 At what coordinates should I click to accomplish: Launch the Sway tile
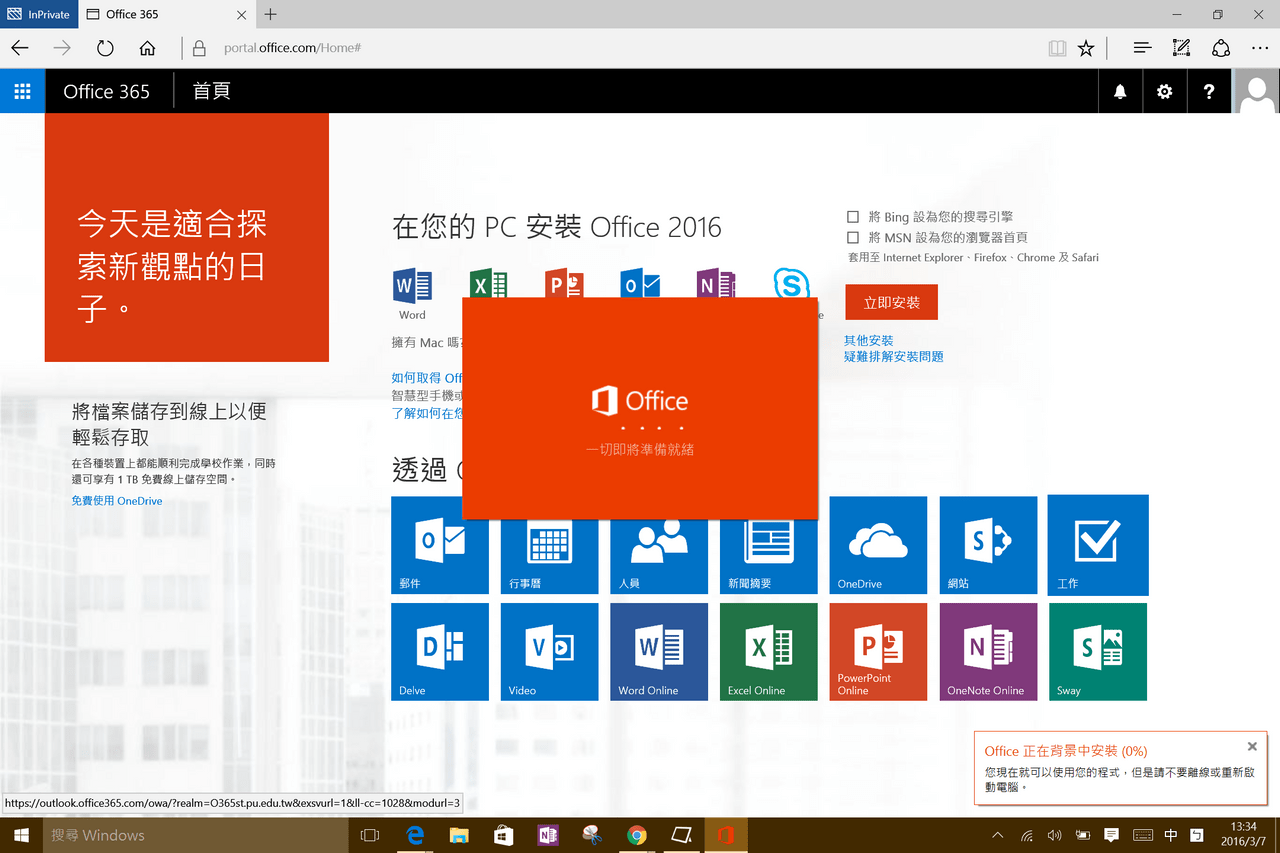1098,652
